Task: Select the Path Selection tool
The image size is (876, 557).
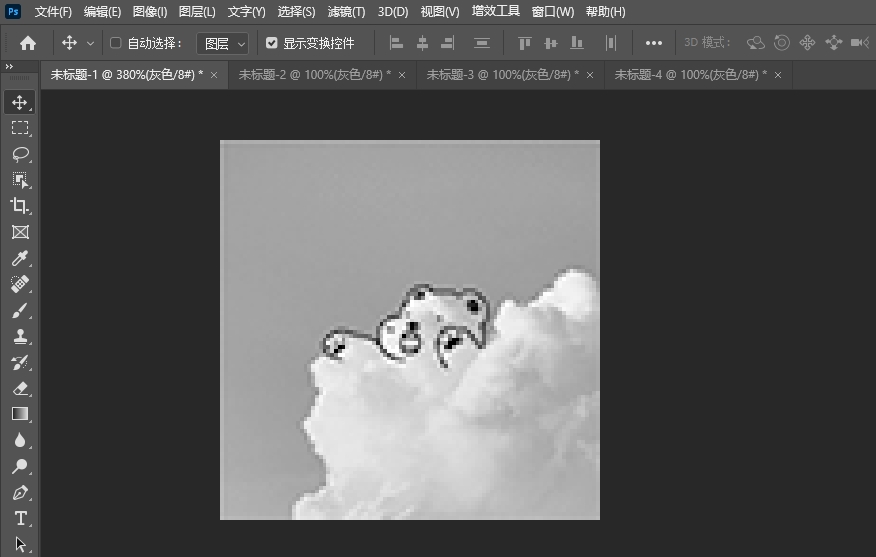Action: pos(20,544)
